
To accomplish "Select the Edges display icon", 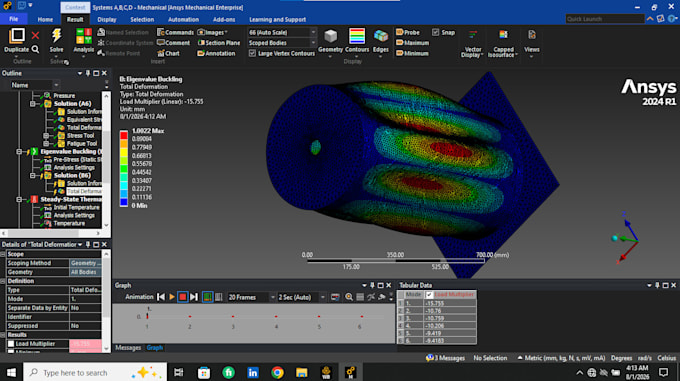I will (381, 36).
